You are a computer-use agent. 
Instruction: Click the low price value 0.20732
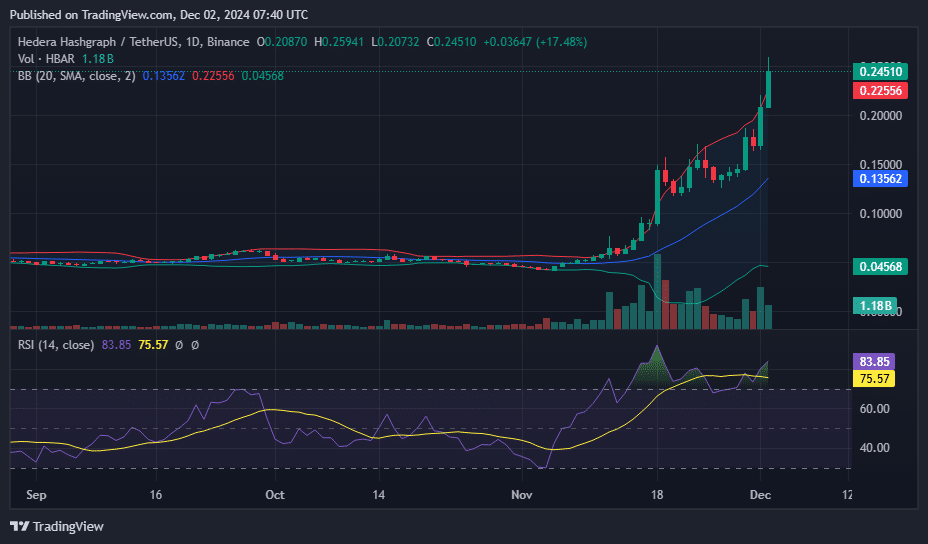click(399, 42)
